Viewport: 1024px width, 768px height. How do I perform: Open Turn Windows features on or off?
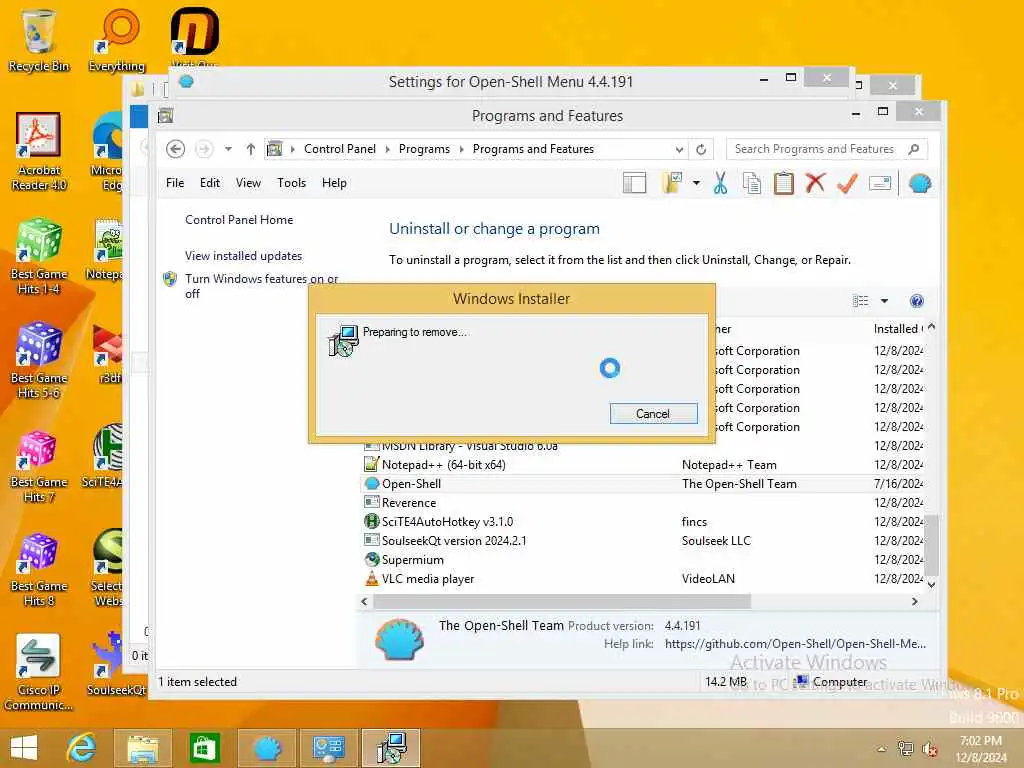click(x=261, y=286)
